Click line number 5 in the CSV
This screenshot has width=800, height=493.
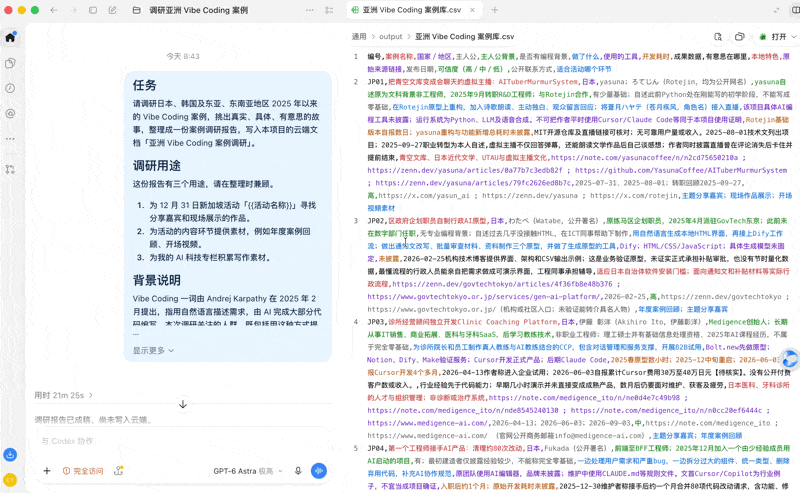356,449
